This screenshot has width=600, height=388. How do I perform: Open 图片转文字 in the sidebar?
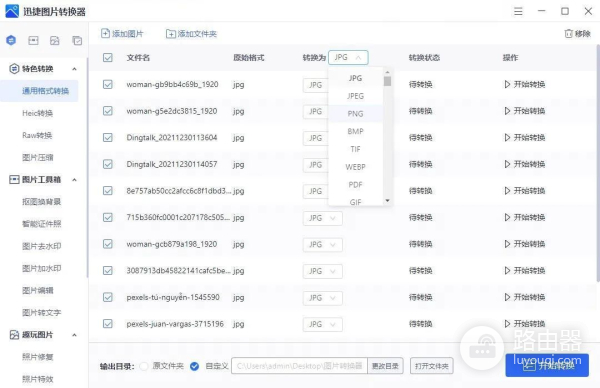pos(41,313)
